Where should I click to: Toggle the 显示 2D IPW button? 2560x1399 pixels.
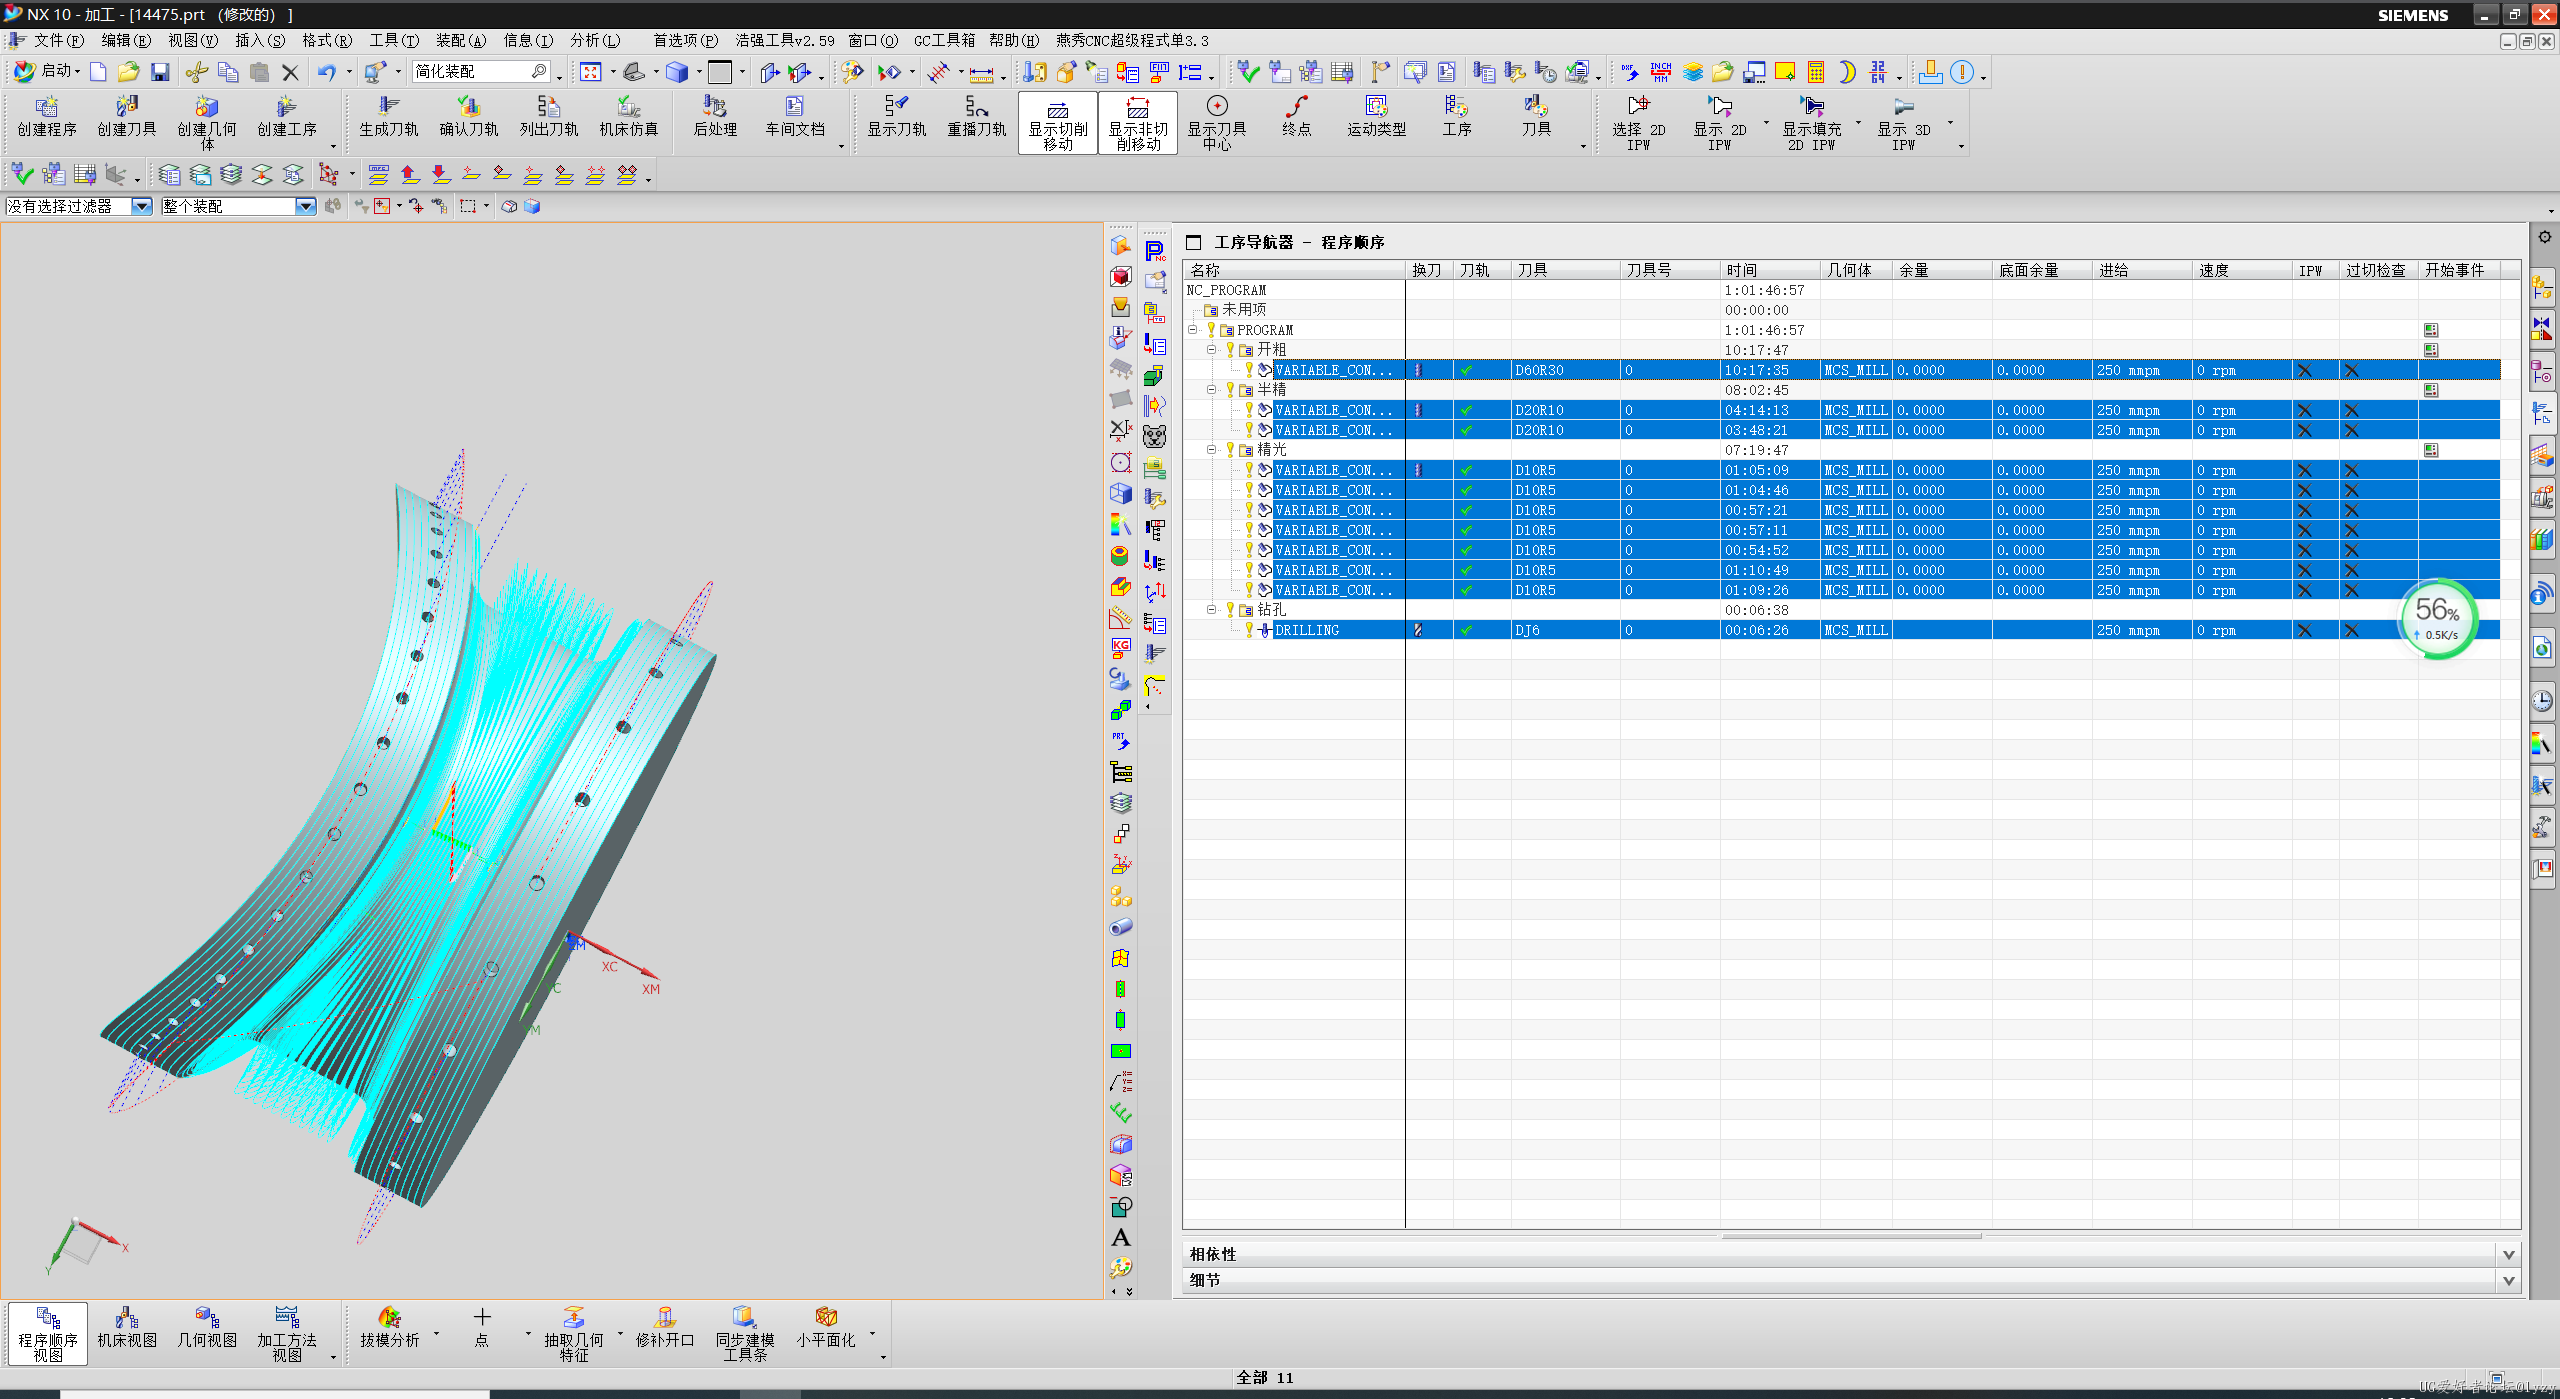click(x=1720, y=123)
